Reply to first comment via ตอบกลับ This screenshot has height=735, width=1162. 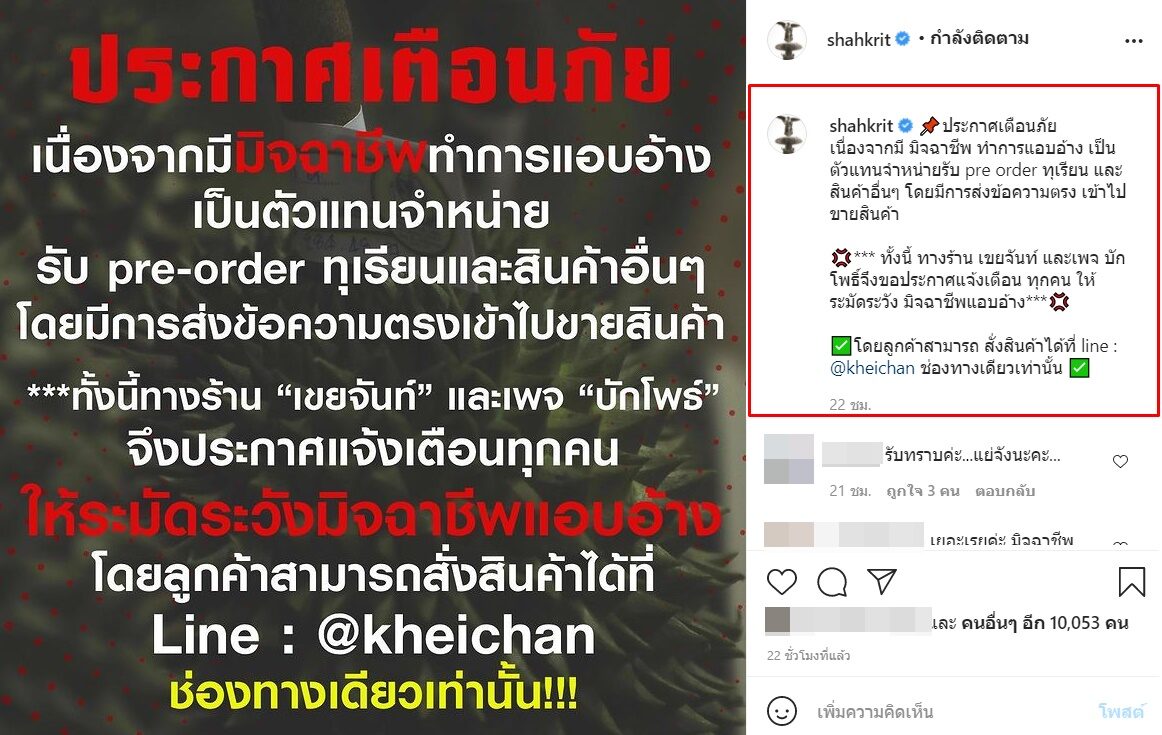[1004, 491]
